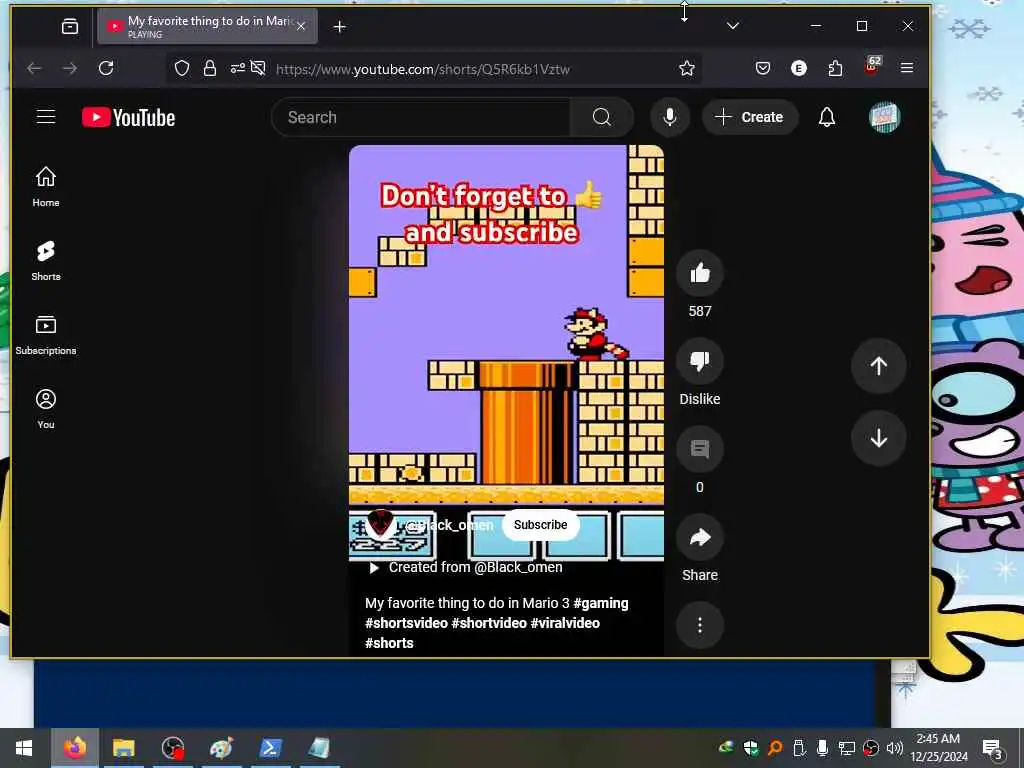Open the #shortvideo hashtag link

489,623
